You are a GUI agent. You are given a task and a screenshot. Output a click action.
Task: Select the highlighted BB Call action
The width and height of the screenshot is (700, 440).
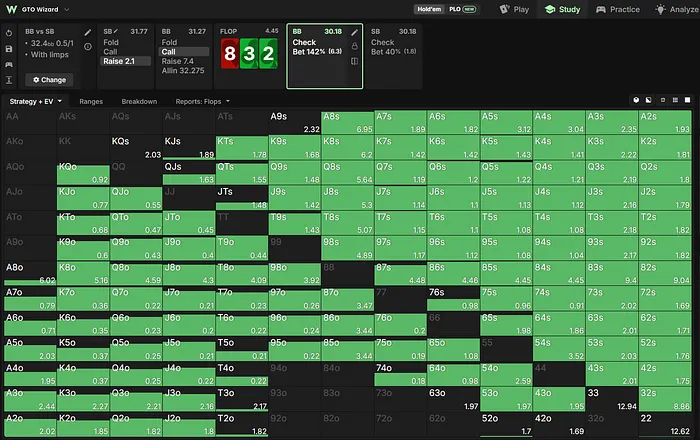tap(184, 52)
